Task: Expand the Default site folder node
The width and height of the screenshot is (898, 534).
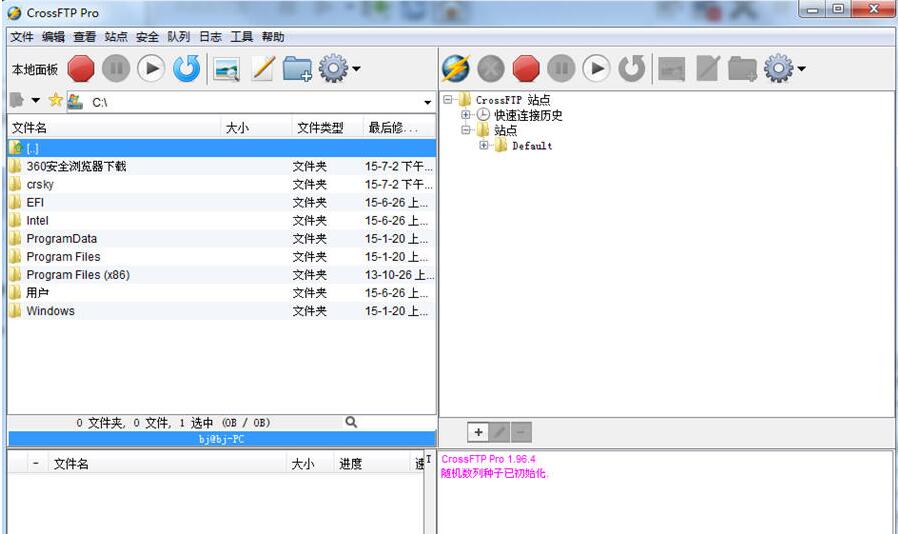Action: tap(484, 146)
